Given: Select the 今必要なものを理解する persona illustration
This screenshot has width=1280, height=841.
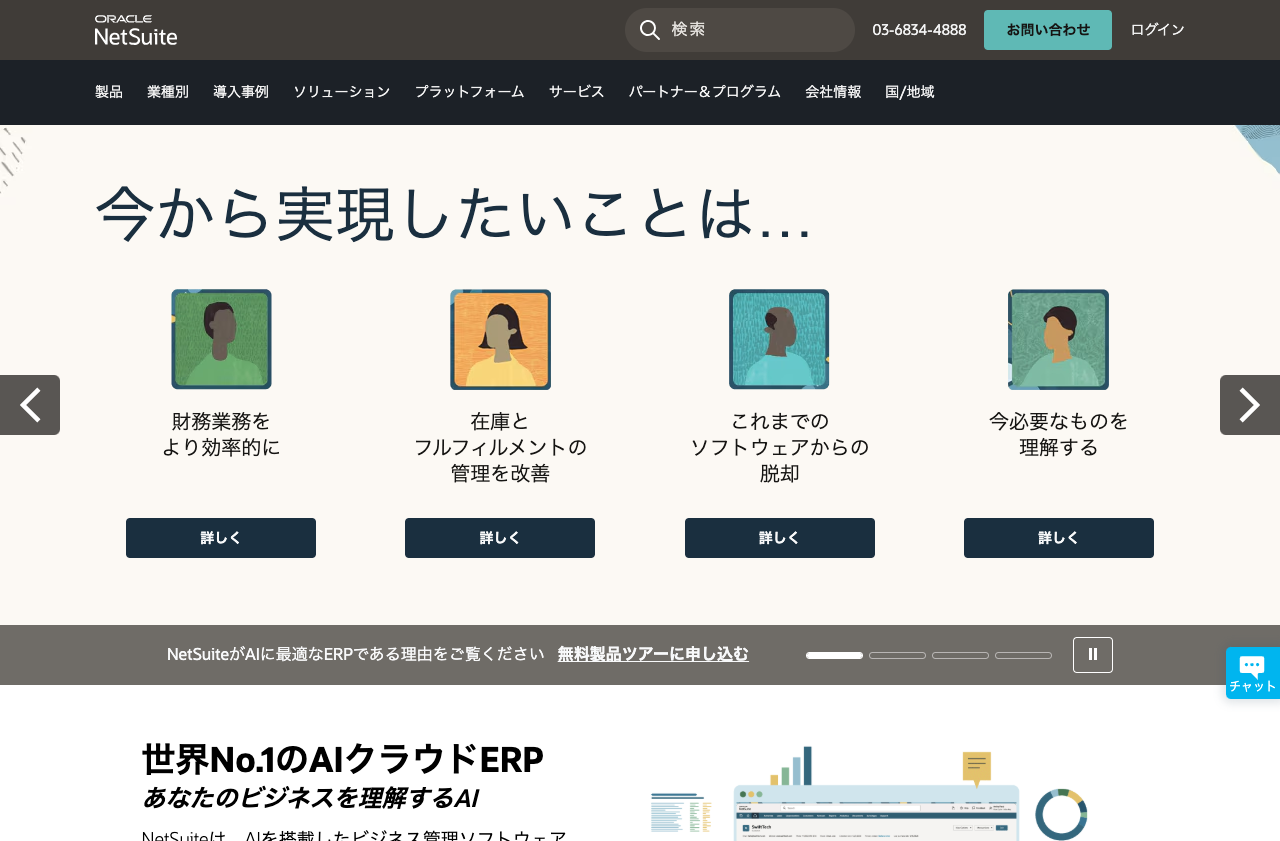Looking at the screenshot, I should [1058, 339].
